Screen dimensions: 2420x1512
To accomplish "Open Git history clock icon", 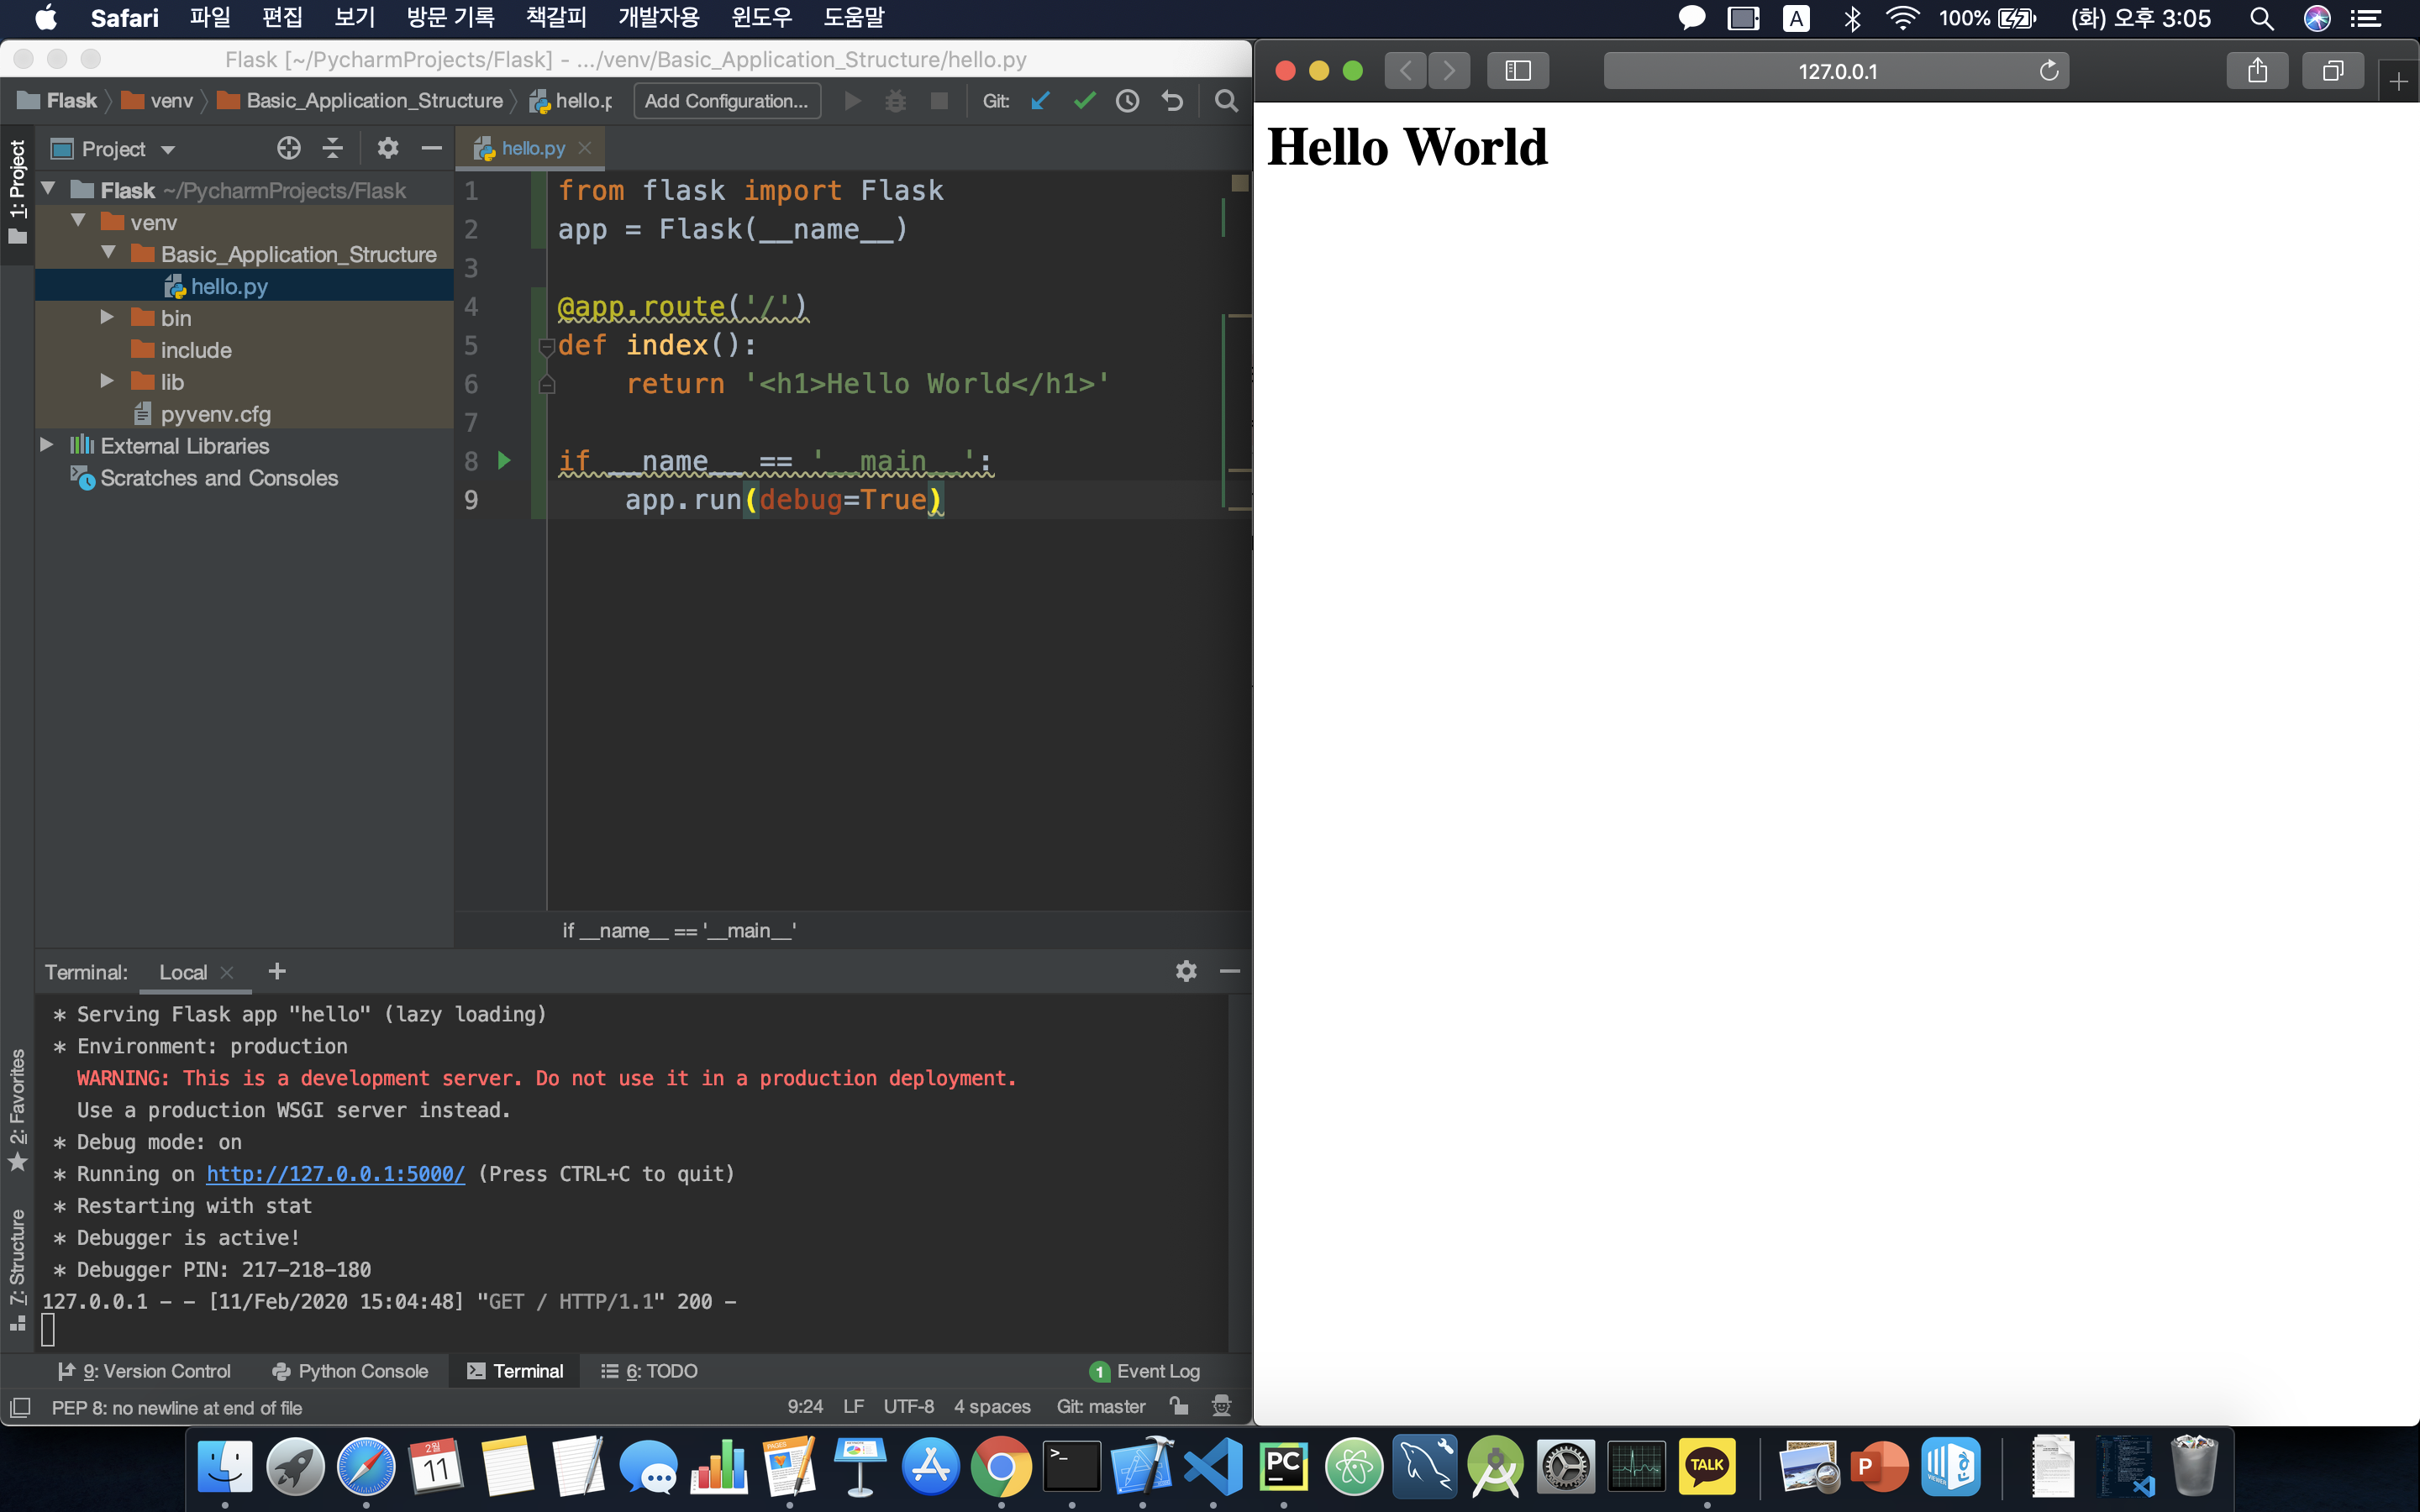I will coord(1127,101).
